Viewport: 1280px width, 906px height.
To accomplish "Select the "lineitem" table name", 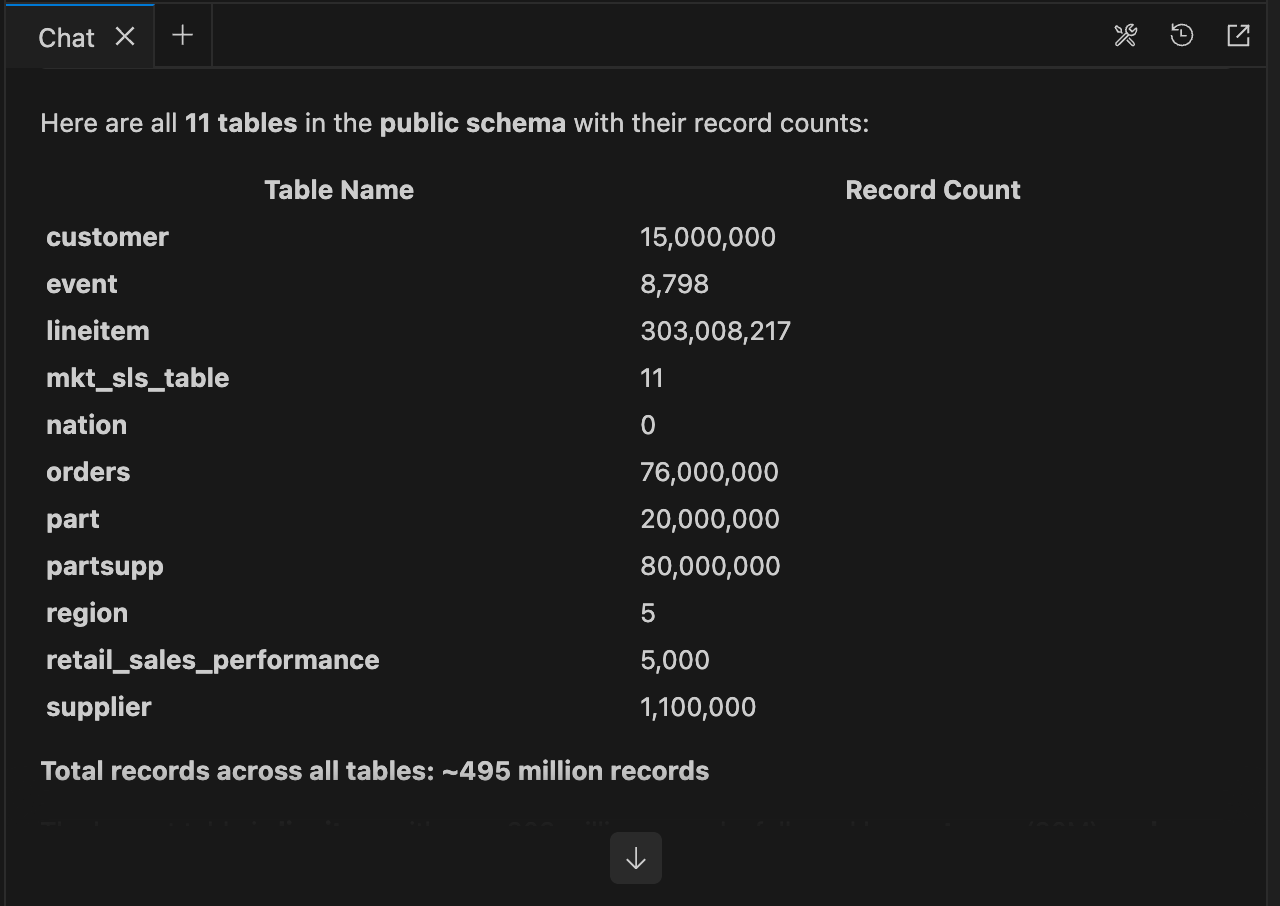I will coord(97,330).
